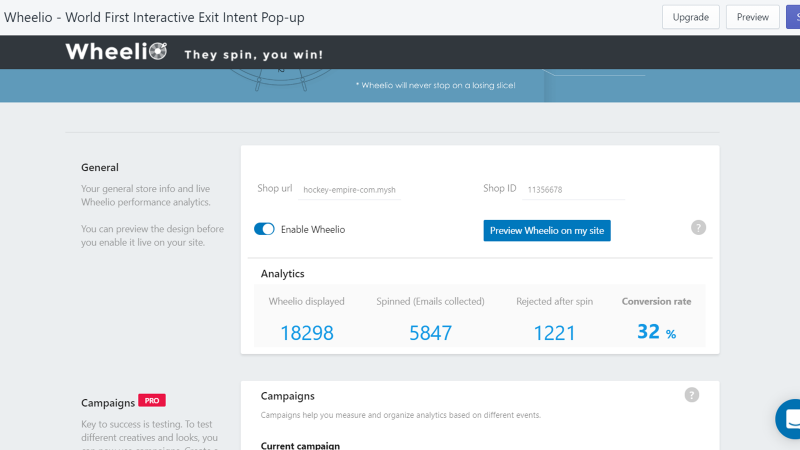Click the PRO badge next to Campaigns
The image size is (800, 450).
pyautogui.click(x=152, y=401)
